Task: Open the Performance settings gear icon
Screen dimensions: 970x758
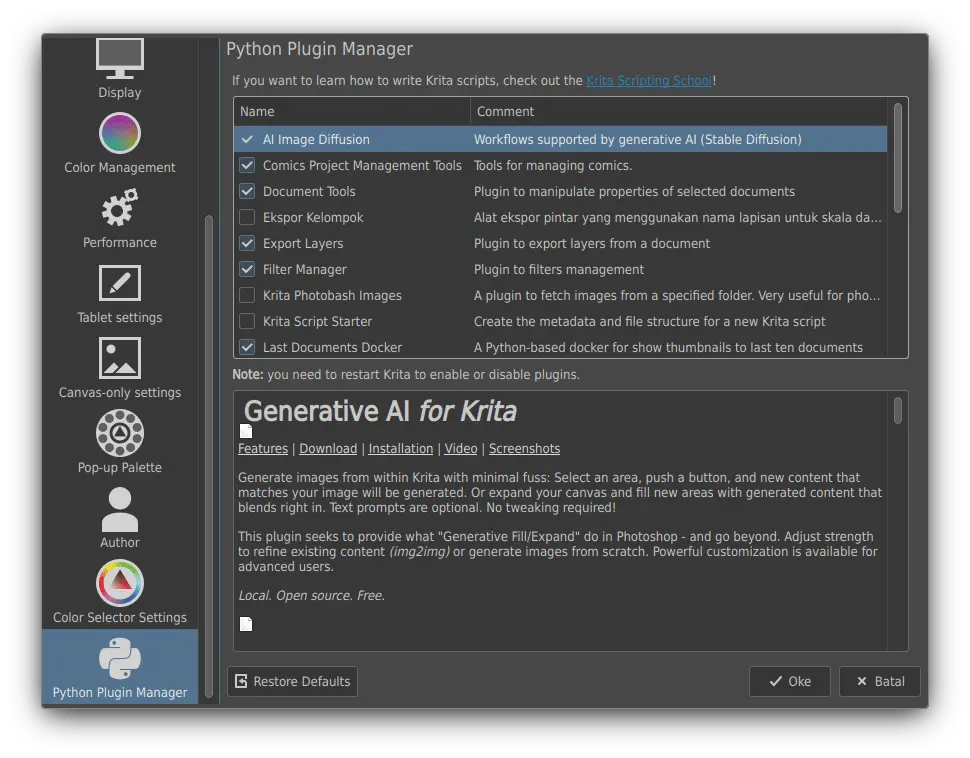Action: coord(119,208)
